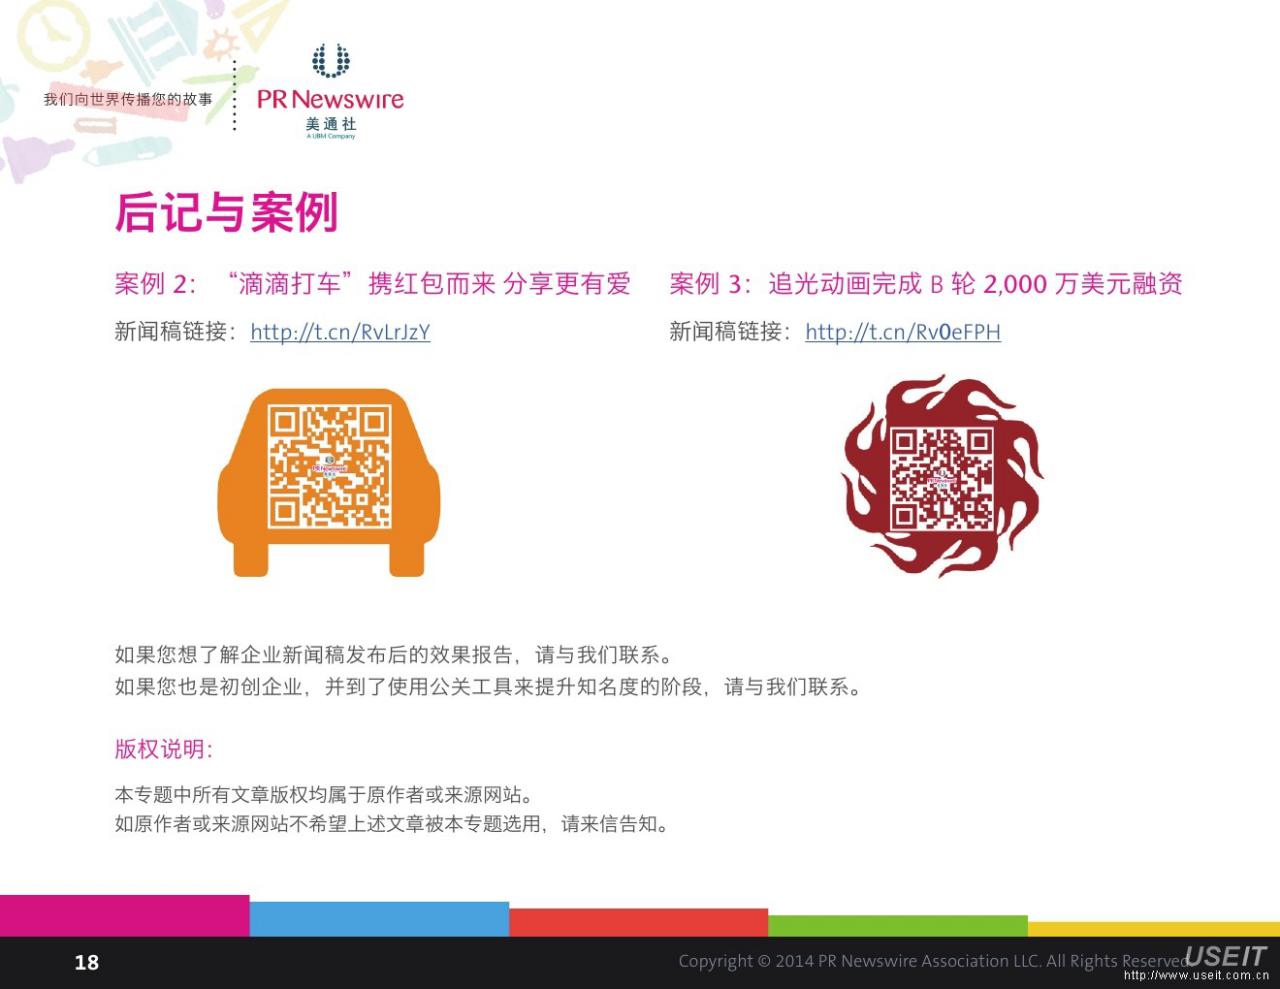Click the red flame QR code
This screenshot has height=989, width=1280.
(942, 476)
